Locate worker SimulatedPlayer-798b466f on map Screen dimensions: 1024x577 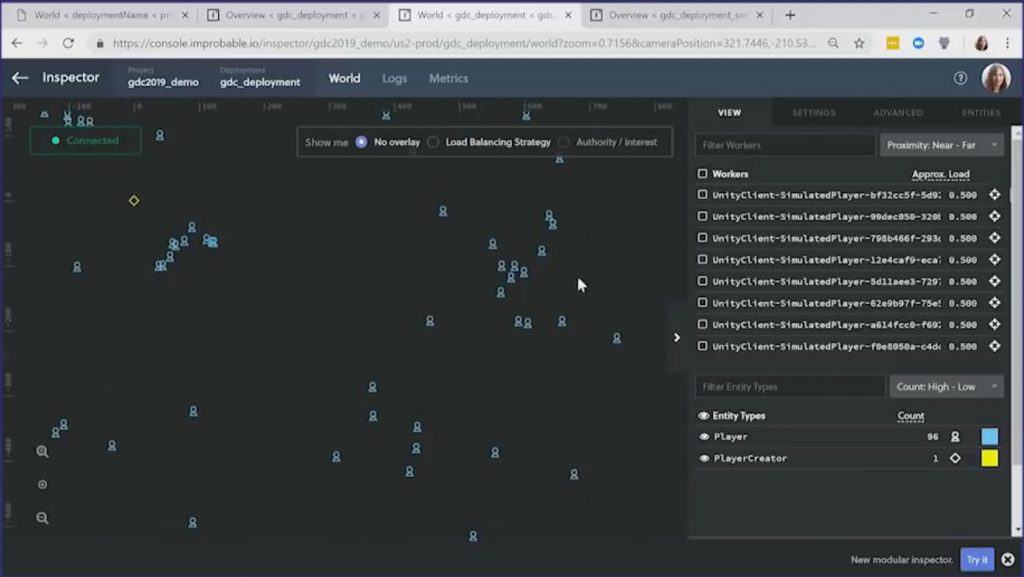[x=995, y=238]
